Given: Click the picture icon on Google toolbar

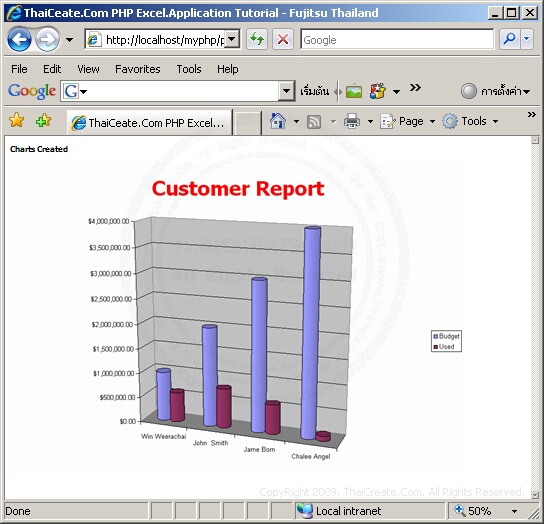Looking at the screenshot, I should click(x=354, y=91).
